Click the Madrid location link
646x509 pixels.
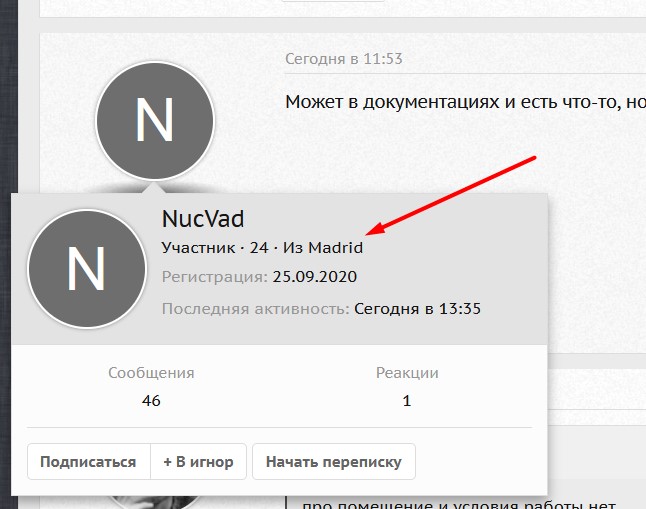point(336,248)
